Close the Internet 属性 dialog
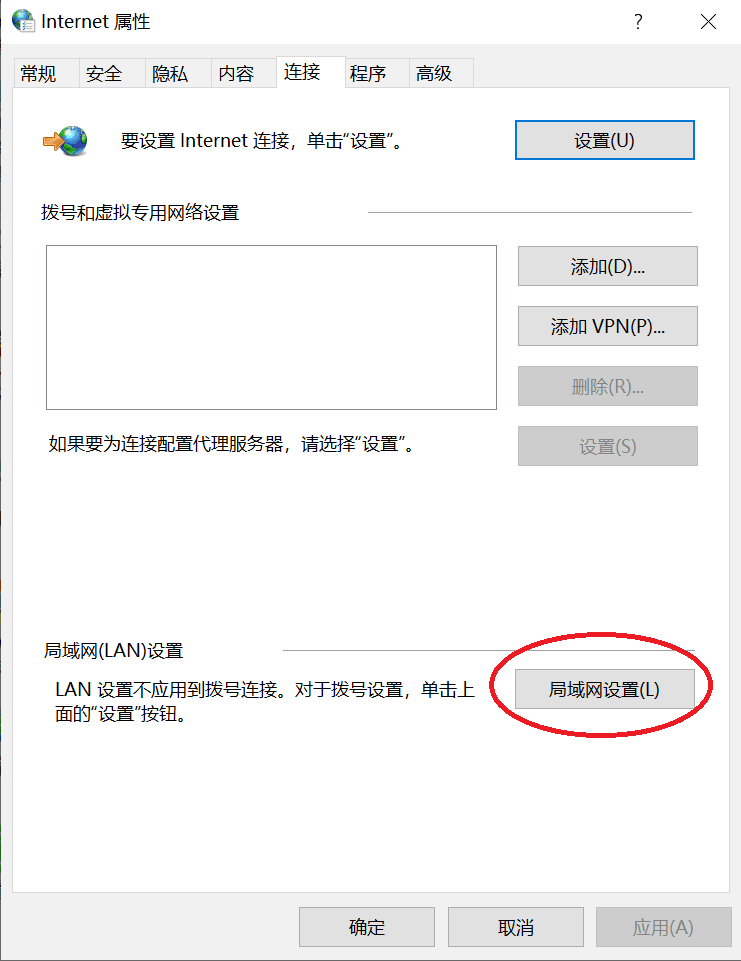 [x=708, y=22]
